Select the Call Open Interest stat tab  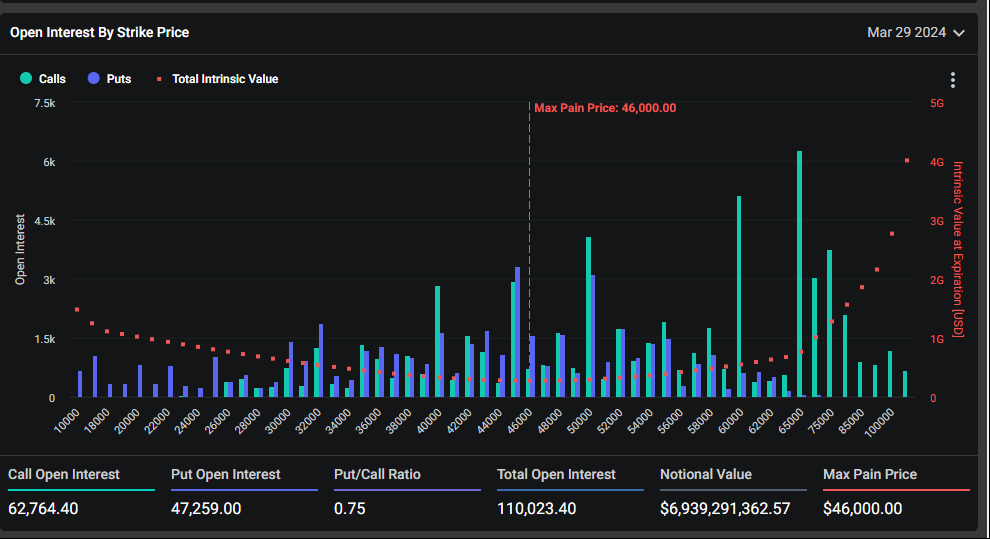tap(64, 474)
